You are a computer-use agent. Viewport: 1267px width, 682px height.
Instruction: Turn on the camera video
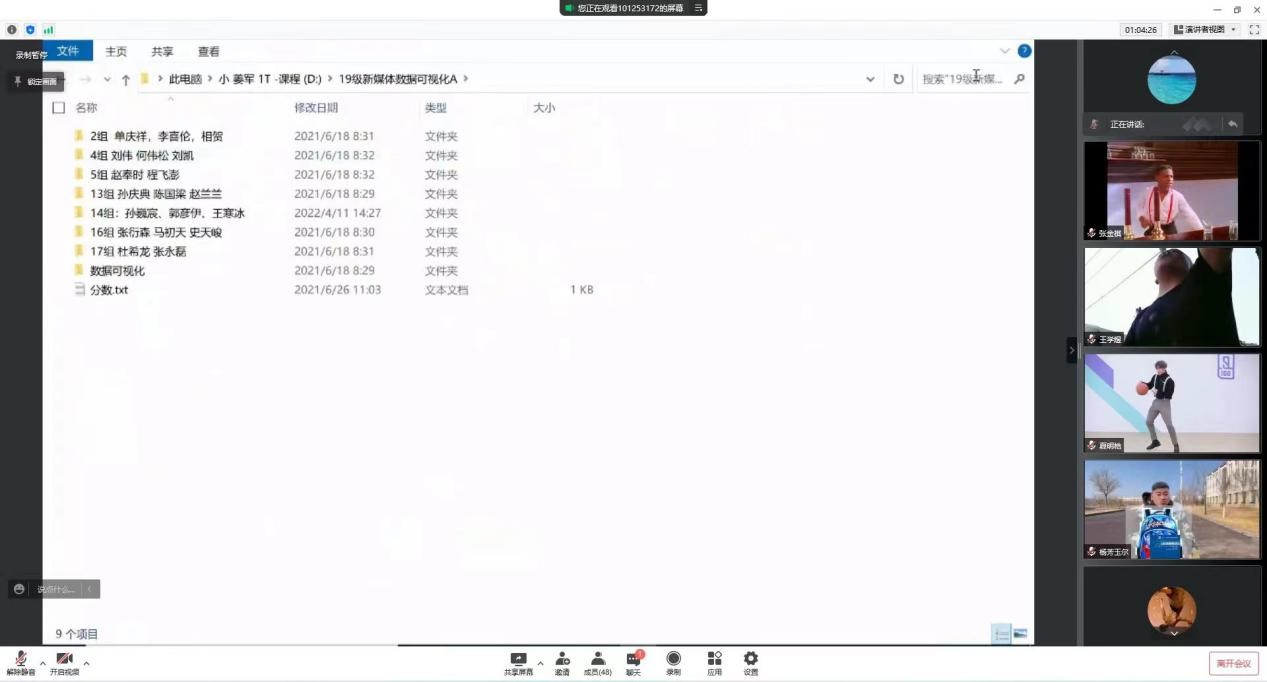tap(64, 663)
